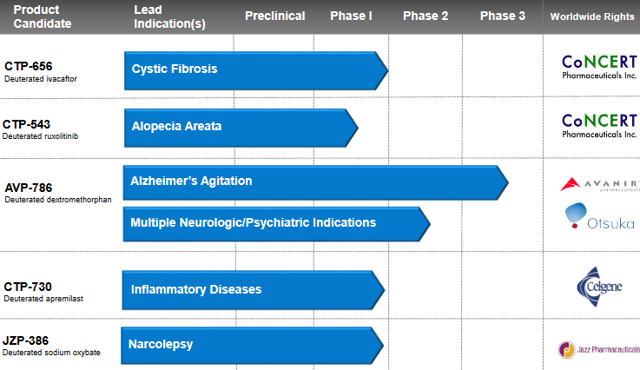Image resolution: width=640 pixels, height=370 pixels.
Task: Click the CTP-730 product candidate label
Action: click(x=43, y=292)
